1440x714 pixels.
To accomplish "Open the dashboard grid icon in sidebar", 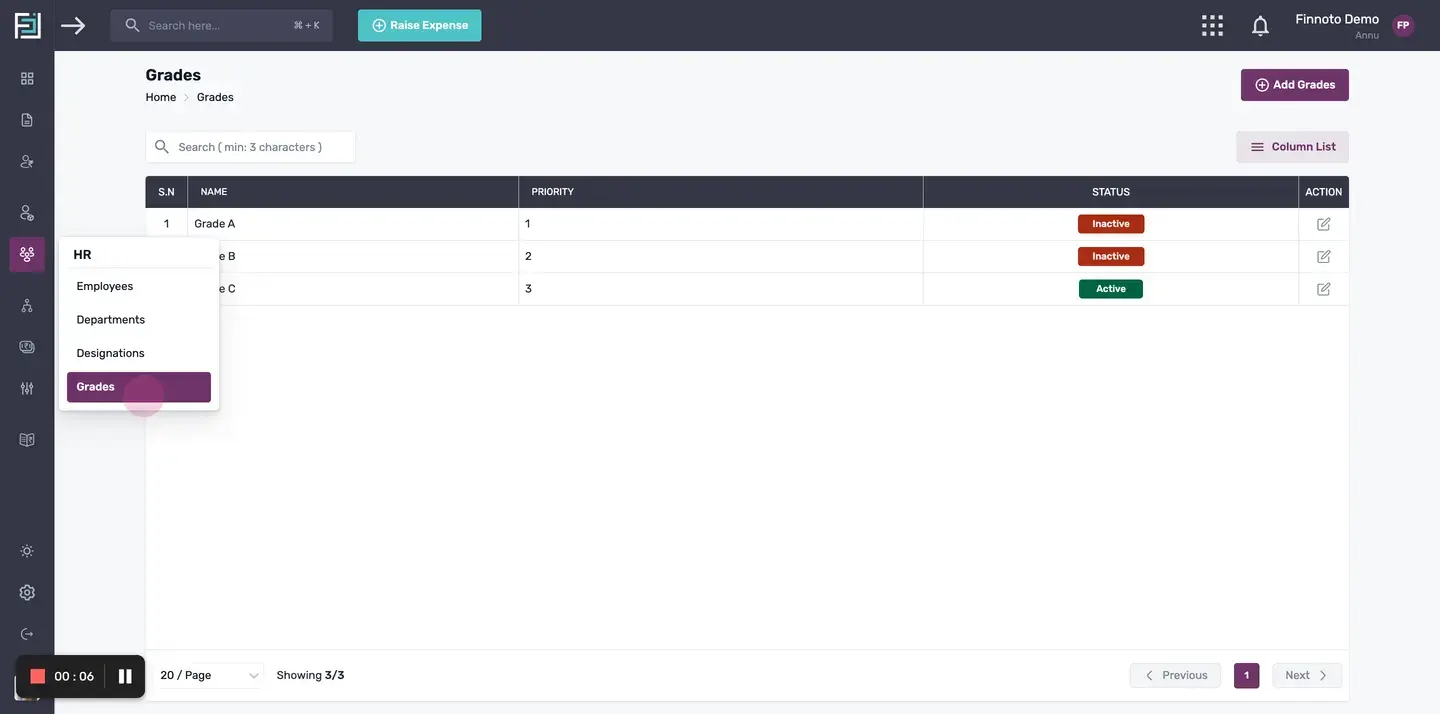I will point(27,78).
